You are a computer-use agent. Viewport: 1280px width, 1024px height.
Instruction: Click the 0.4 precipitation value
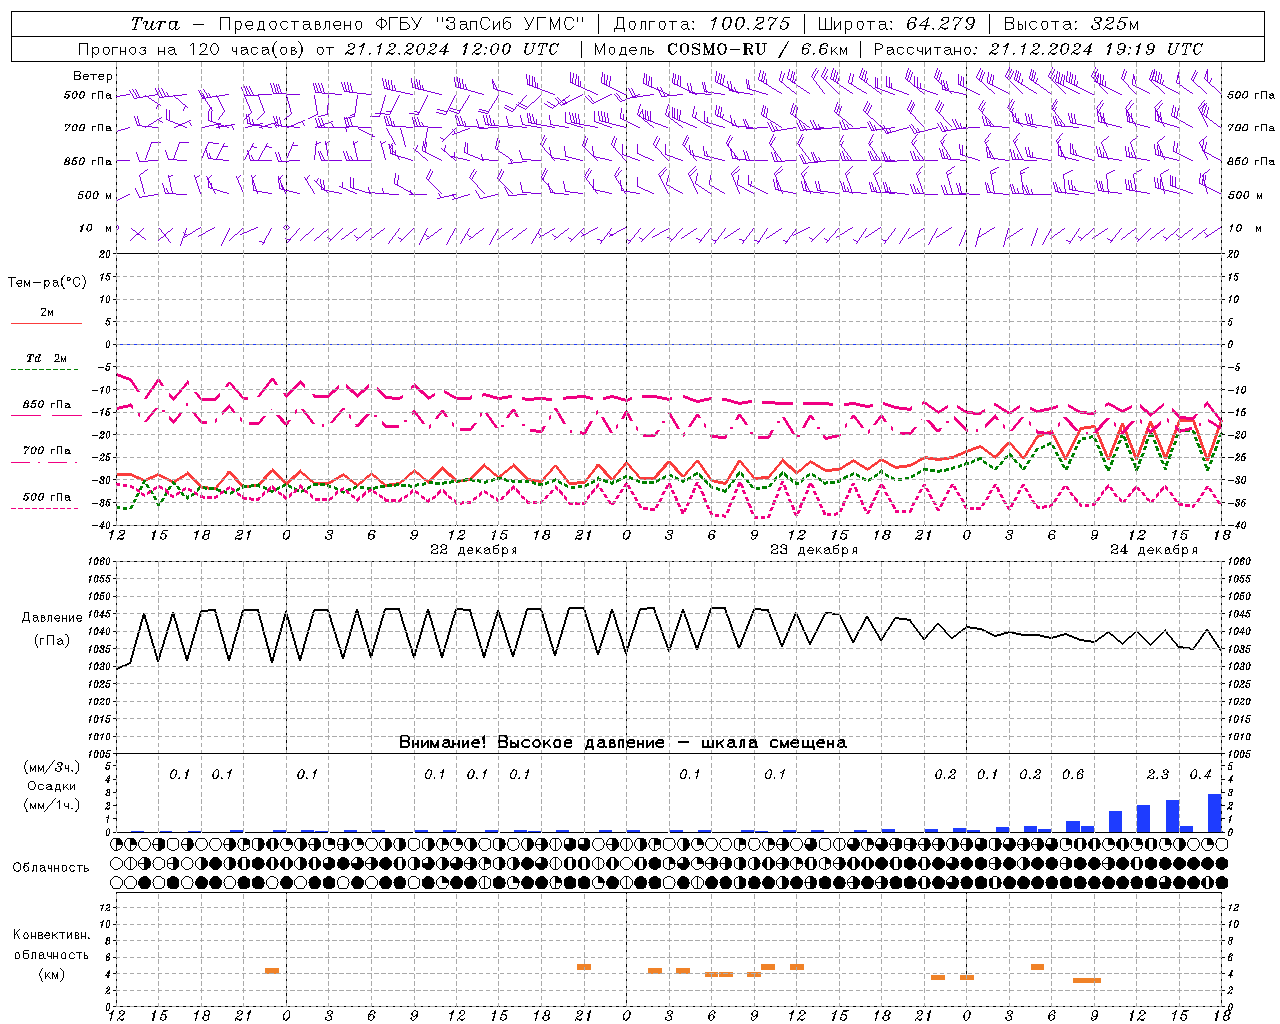pos(1200,775)
